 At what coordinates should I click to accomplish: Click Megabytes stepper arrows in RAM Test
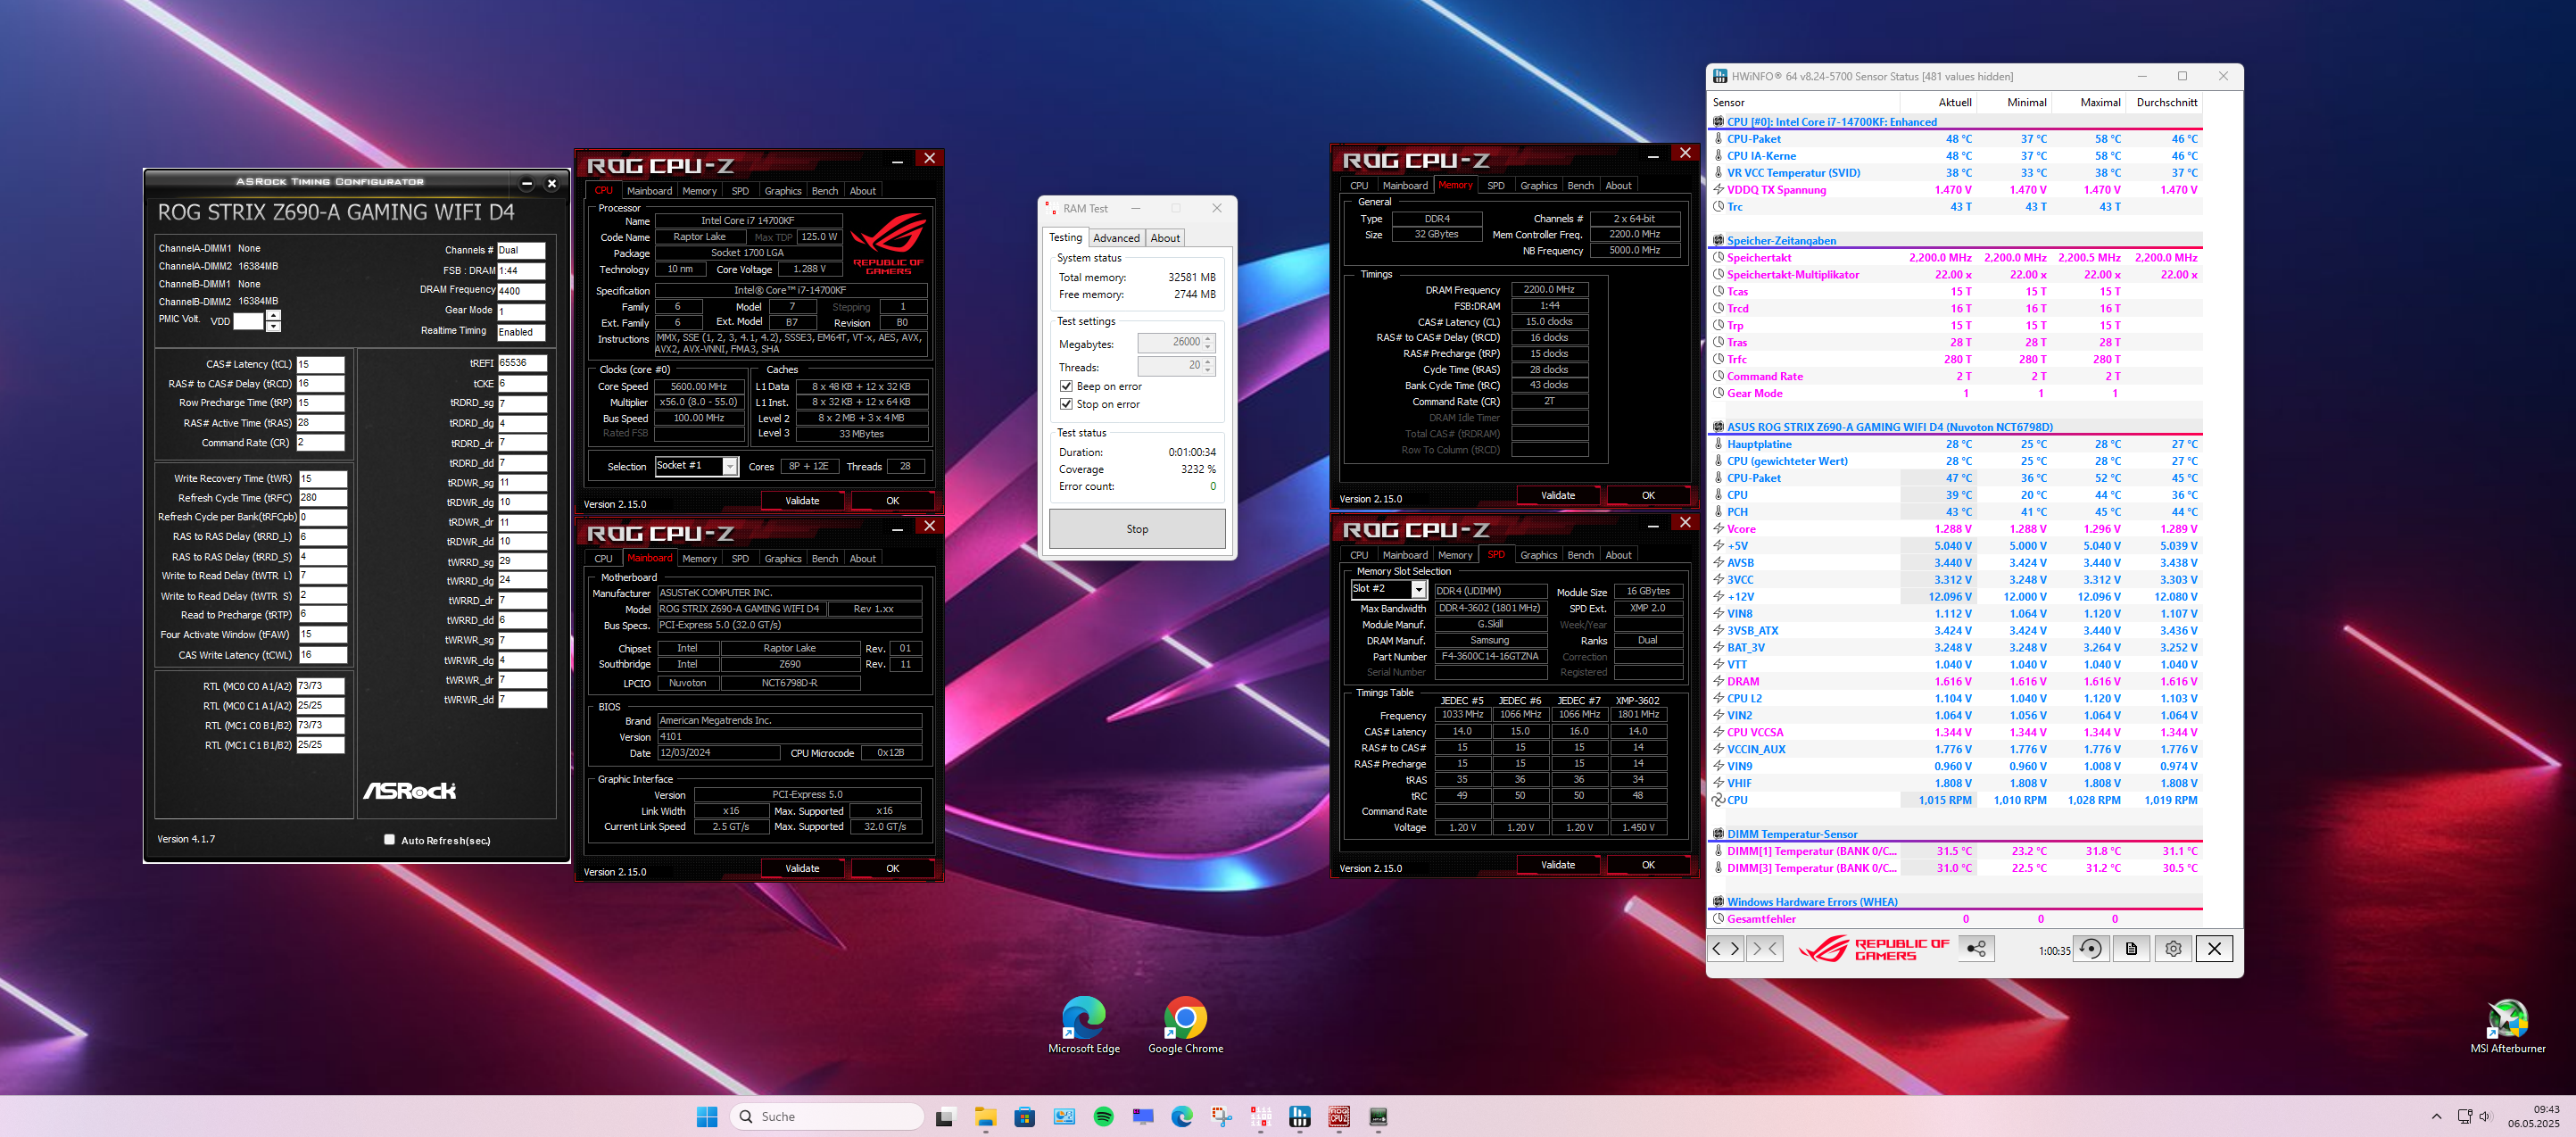coord(1208,342)
